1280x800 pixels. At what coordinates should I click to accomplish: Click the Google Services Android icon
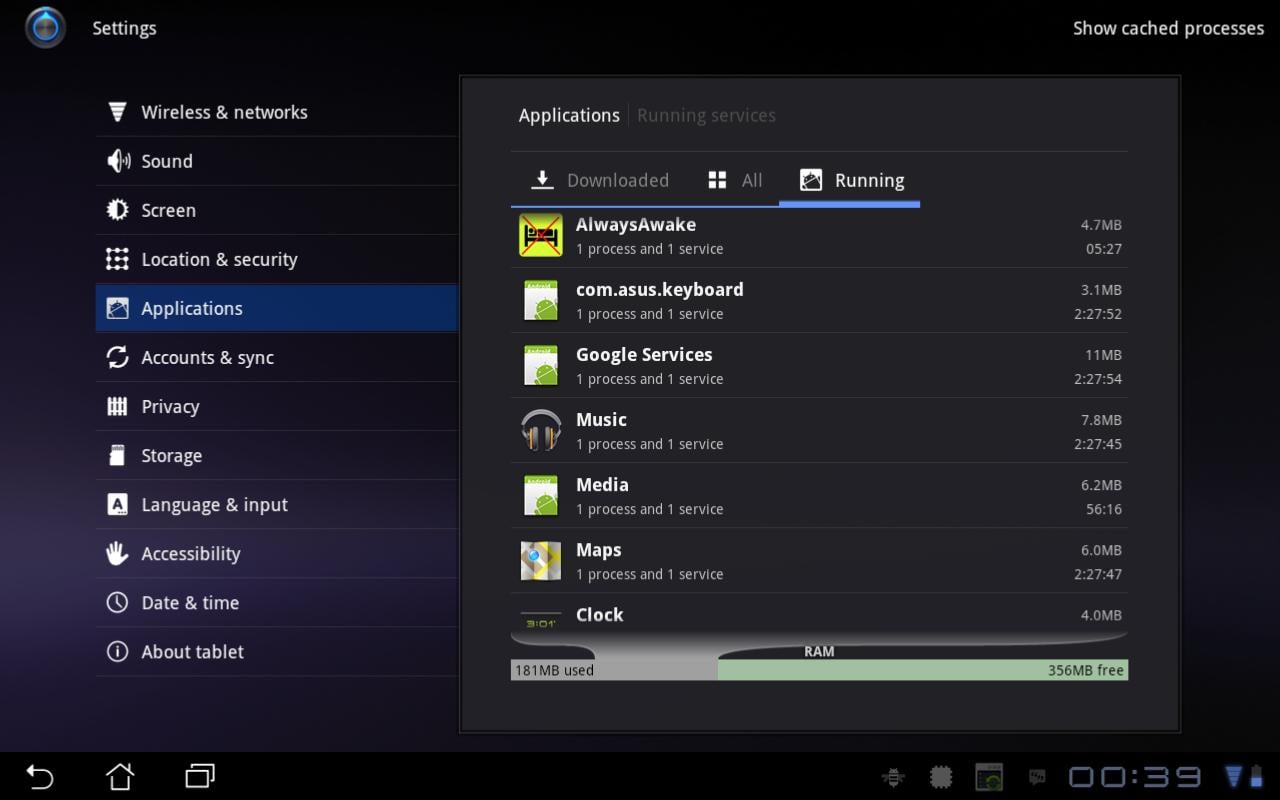tap(541, 366)
